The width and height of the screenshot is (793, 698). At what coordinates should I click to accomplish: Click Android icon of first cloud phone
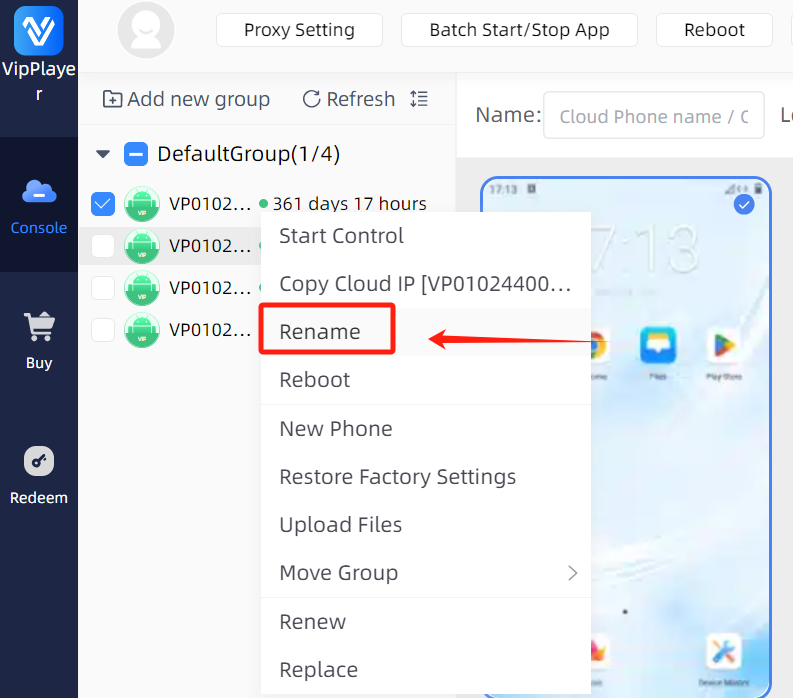(x=142, y=204)
